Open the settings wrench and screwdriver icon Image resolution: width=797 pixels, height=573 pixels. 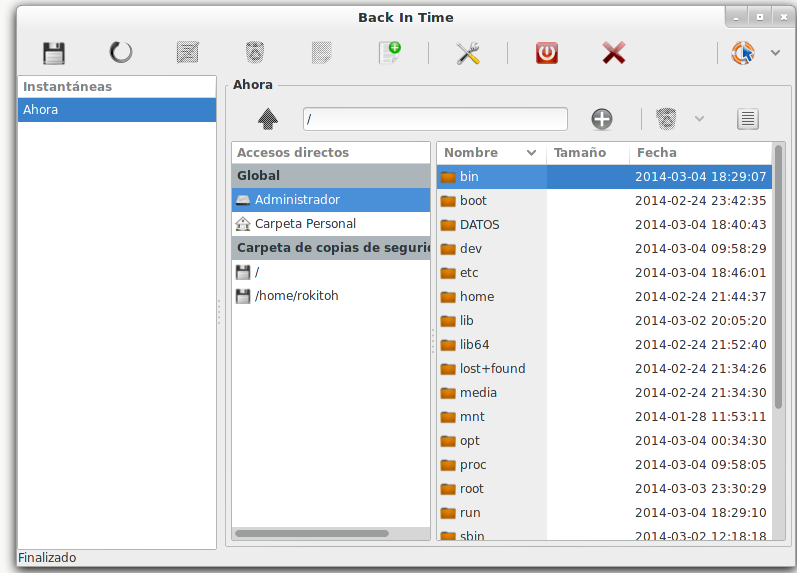[468, 53]
